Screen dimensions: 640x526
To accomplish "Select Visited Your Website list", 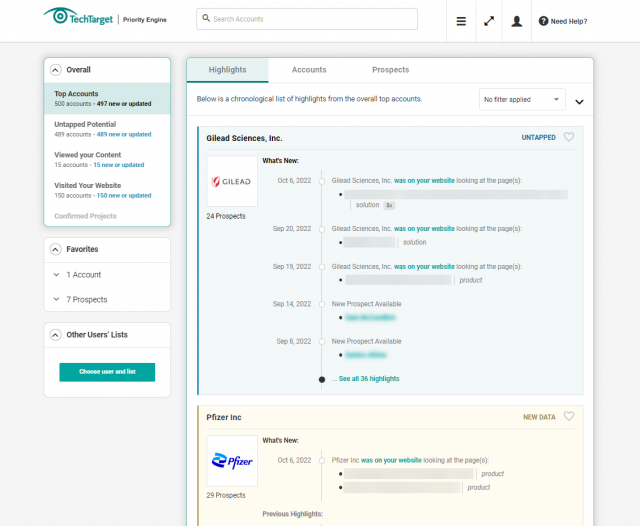I will (107, 190).
